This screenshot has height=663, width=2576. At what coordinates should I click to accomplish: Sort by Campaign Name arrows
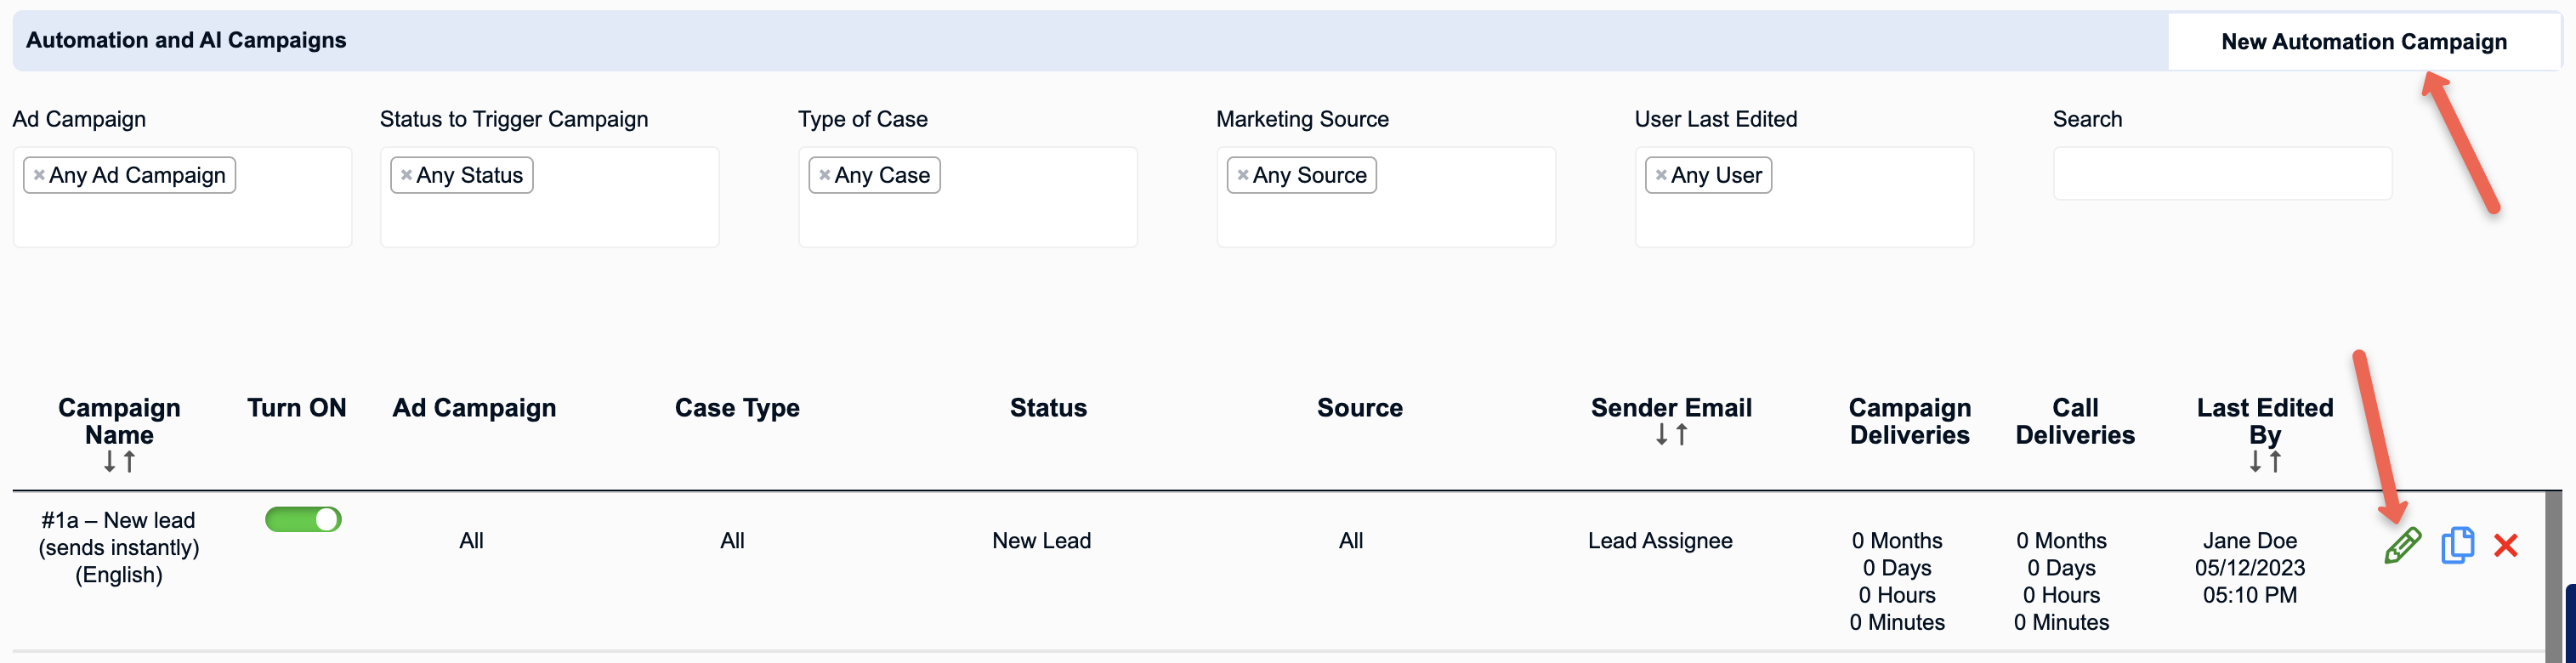click(x=119, y=462)
